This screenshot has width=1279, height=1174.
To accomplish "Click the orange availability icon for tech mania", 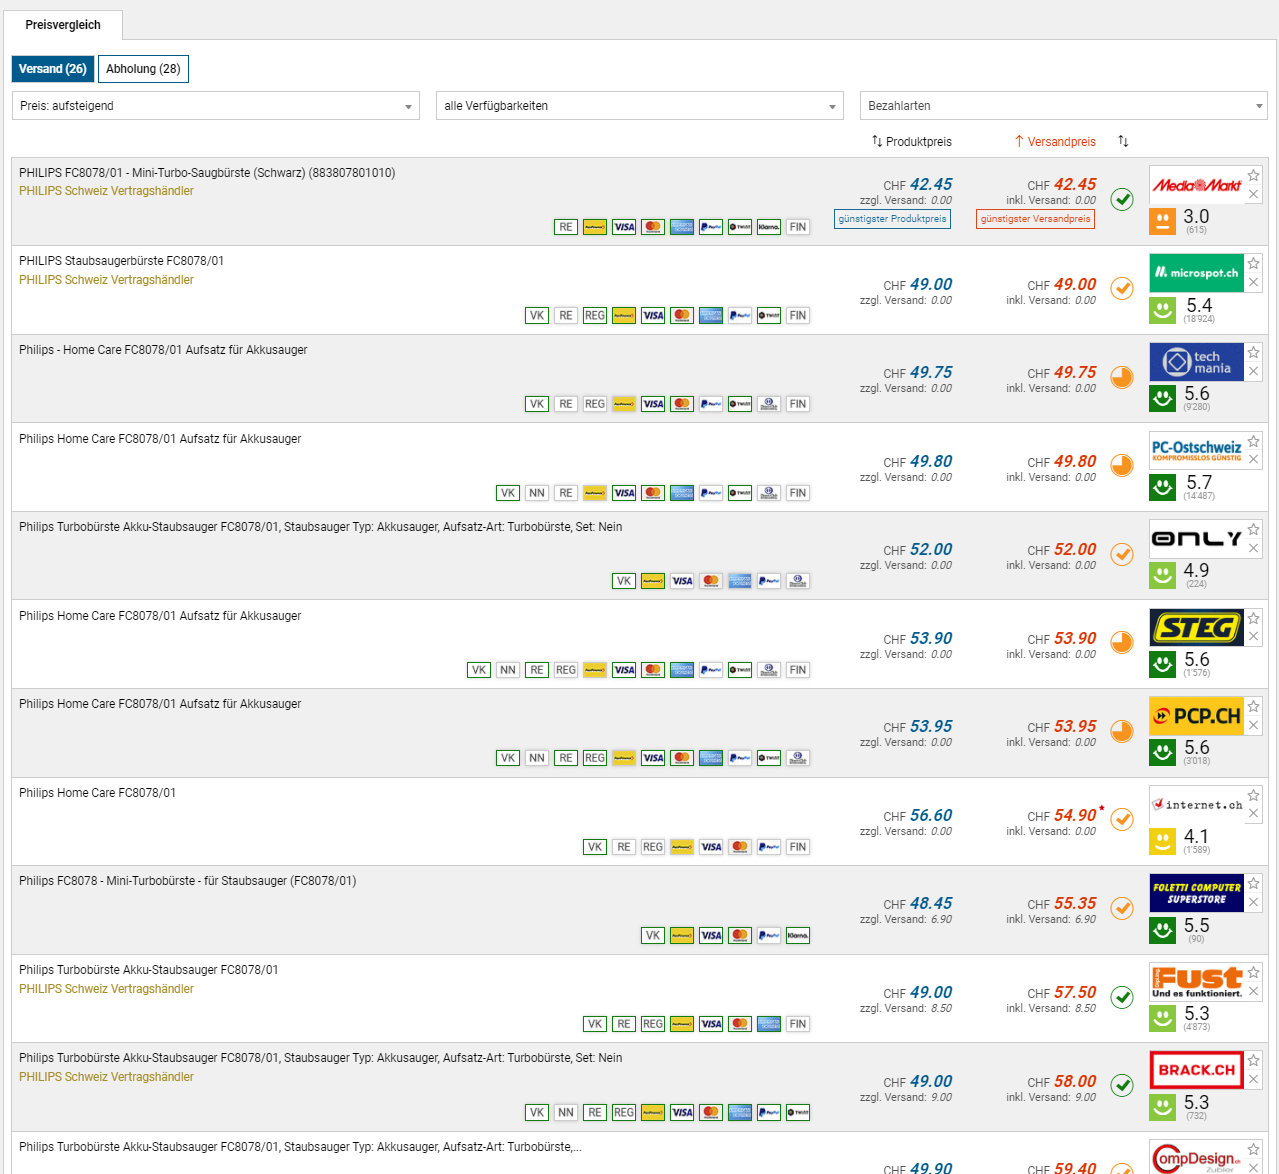I will [x=1123, y=377].
